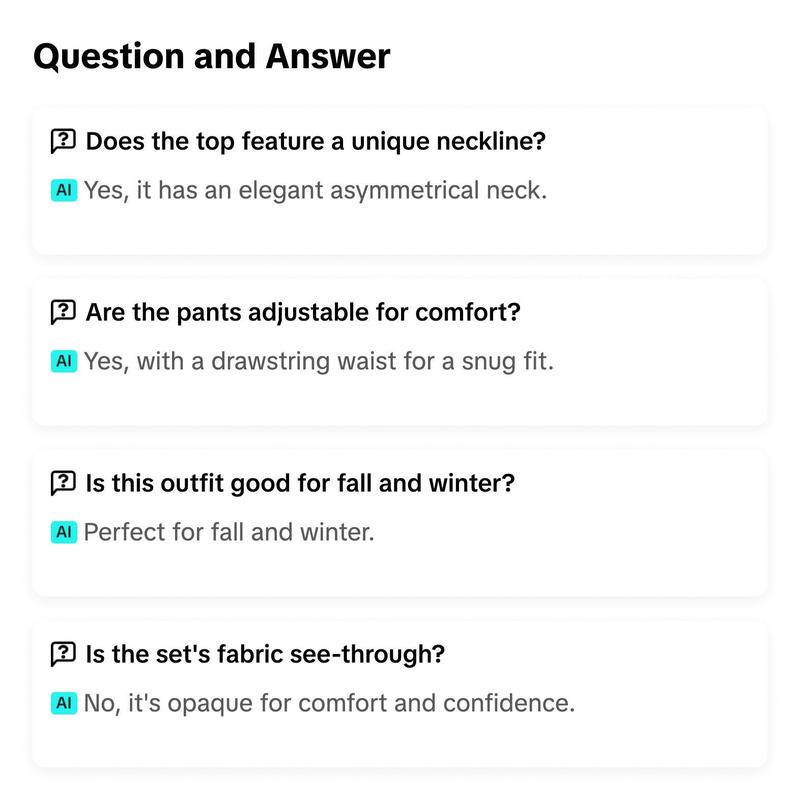Open 'Is this outfit good for fall and winter?'
800x800 pixels.
(300, 483)
